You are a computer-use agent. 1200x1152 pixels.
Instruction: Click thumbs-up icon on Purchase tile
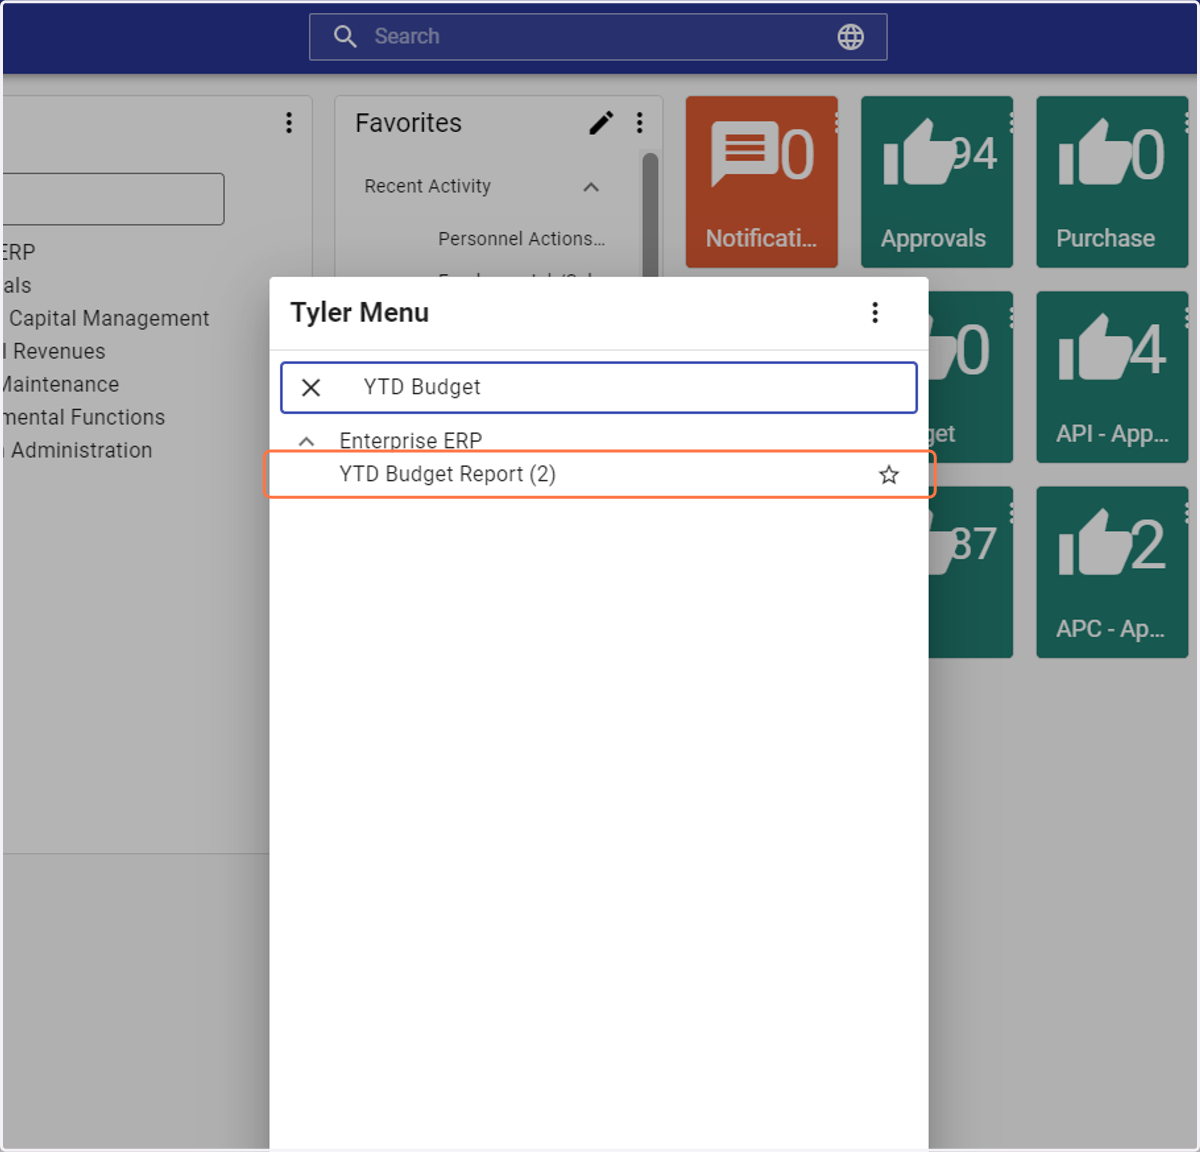[1093, 153]
